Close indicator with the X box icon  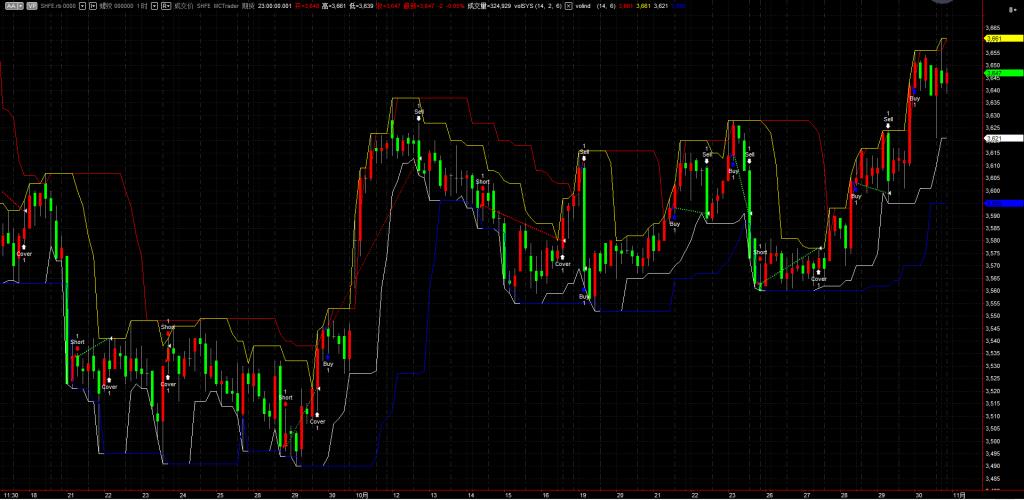568,6
